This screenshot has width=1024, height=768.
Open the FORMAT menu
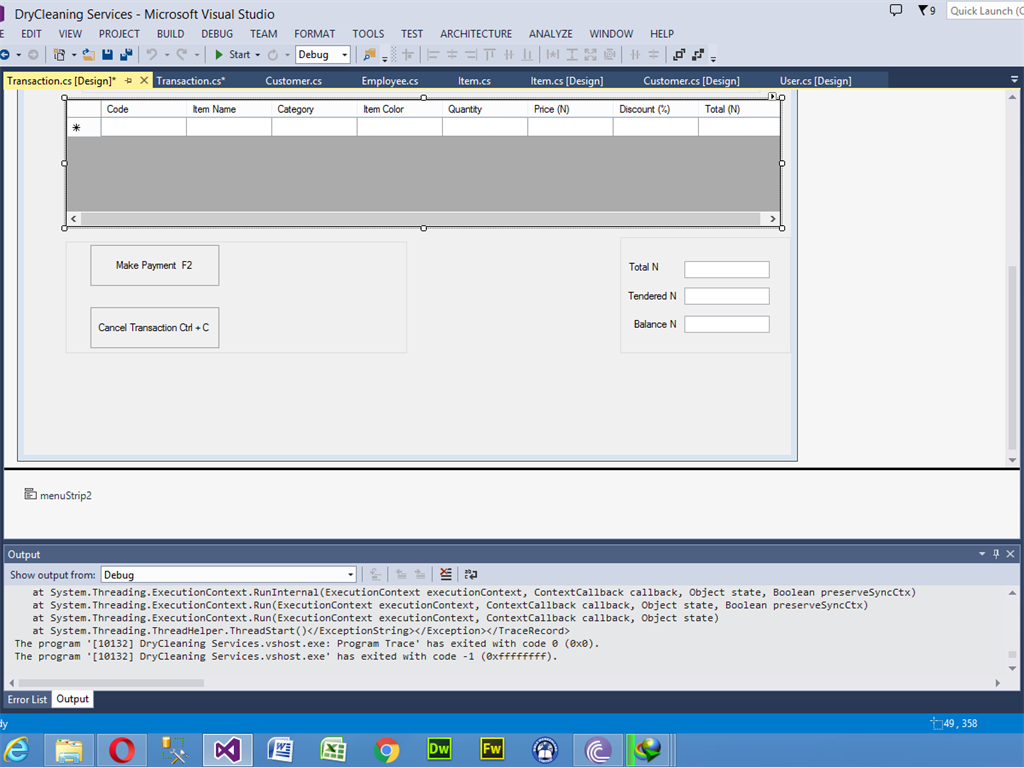click(314, 34)
